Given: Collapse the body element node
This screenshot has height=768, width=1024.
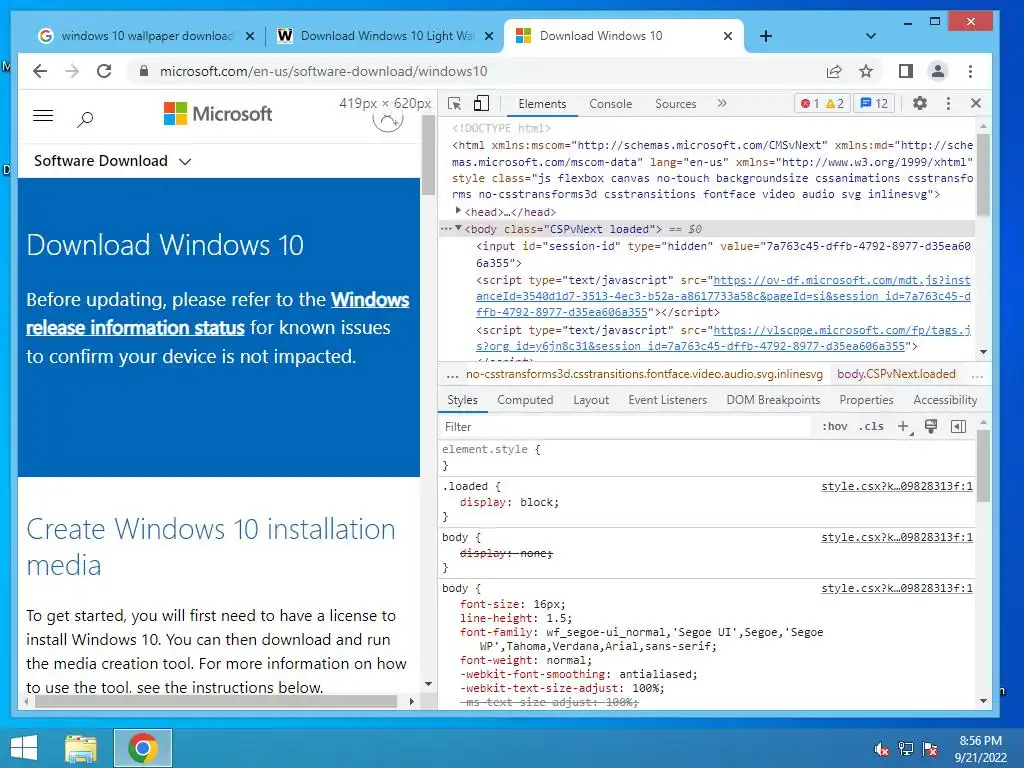Looking at the screenshot, I should click(x=458, y=229).
